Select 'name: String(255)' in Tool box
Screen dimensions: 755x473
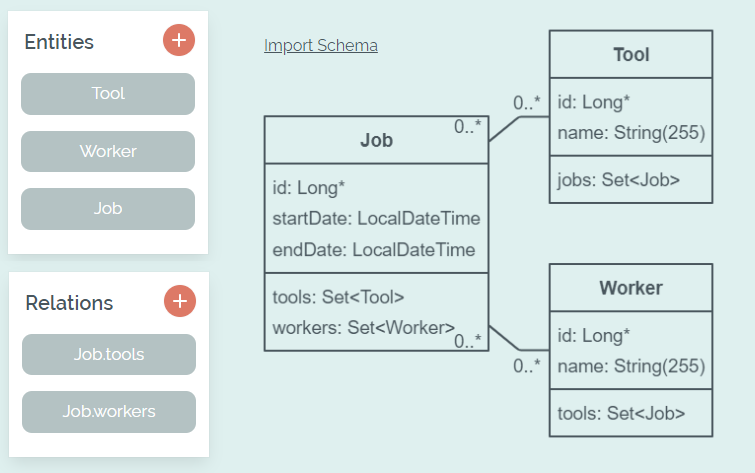(631, 132)
